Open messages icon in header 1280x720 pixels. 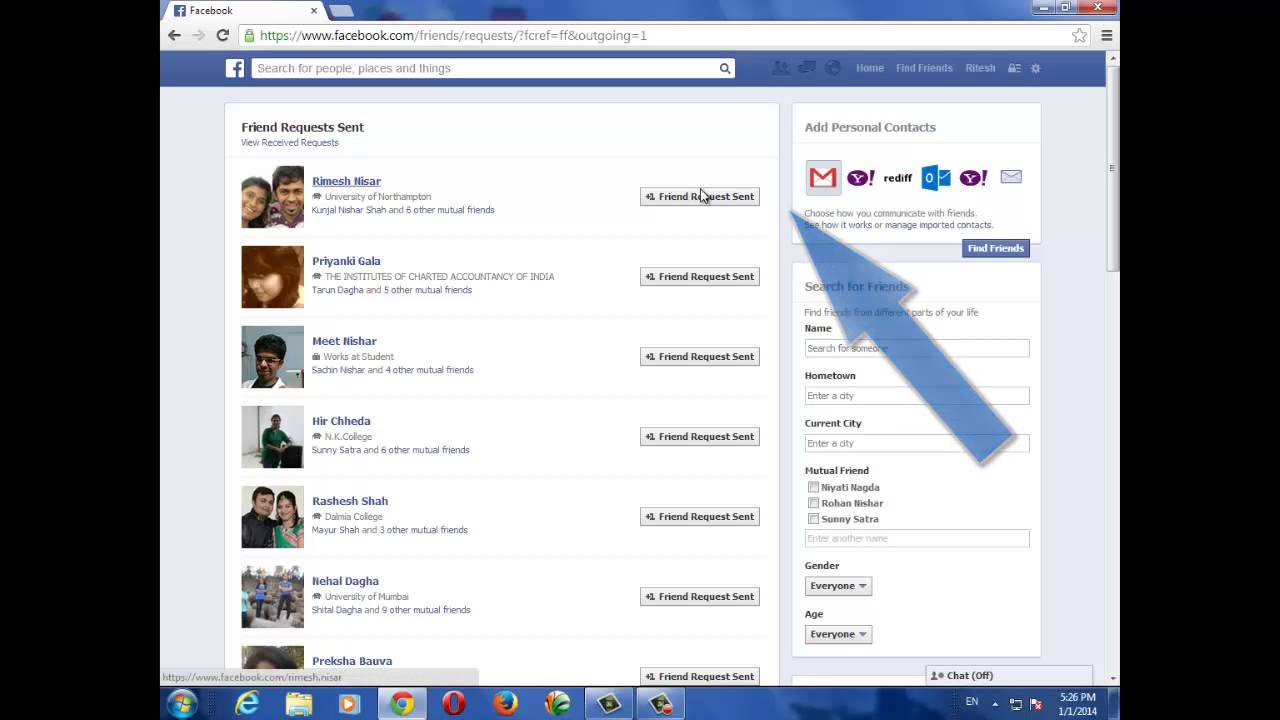click(x=806, y=68)
